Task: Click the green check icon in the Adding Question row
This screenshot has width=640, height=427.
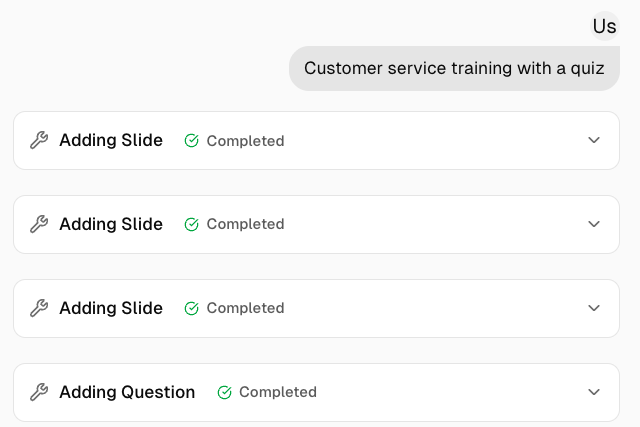Action: (x=224, y=393)
